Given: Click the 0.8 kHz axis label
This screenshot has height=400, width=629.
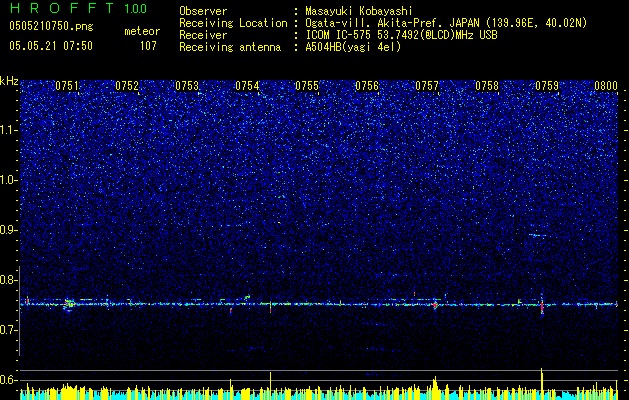Looking at the screenshot, I should pos(9,280).
